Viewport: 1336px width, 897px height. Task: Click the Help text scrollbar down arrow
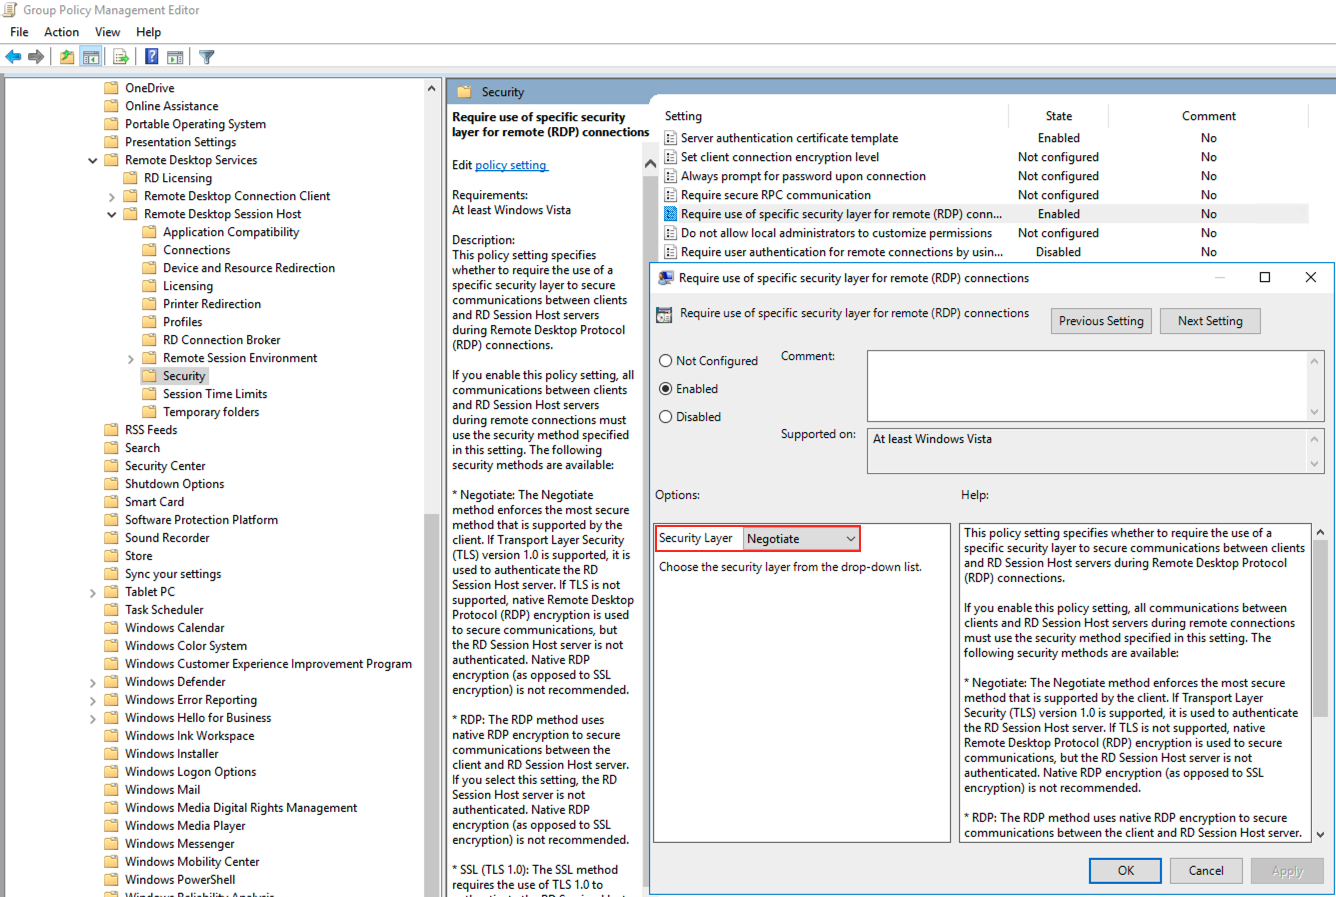click(x=1319, y=834)
